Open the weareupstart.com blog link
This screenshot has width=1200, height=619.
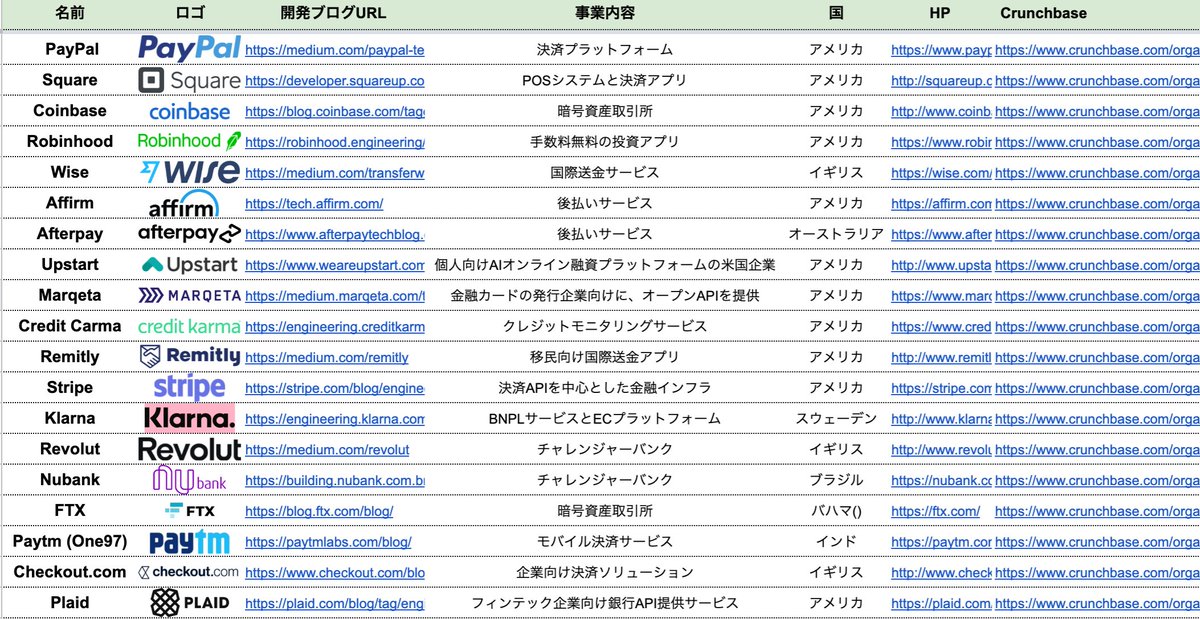334,265
